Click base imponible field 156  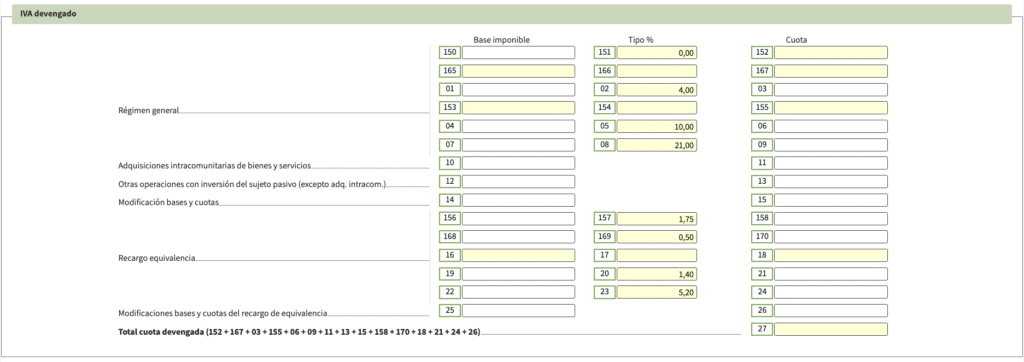tap(519, 219)
